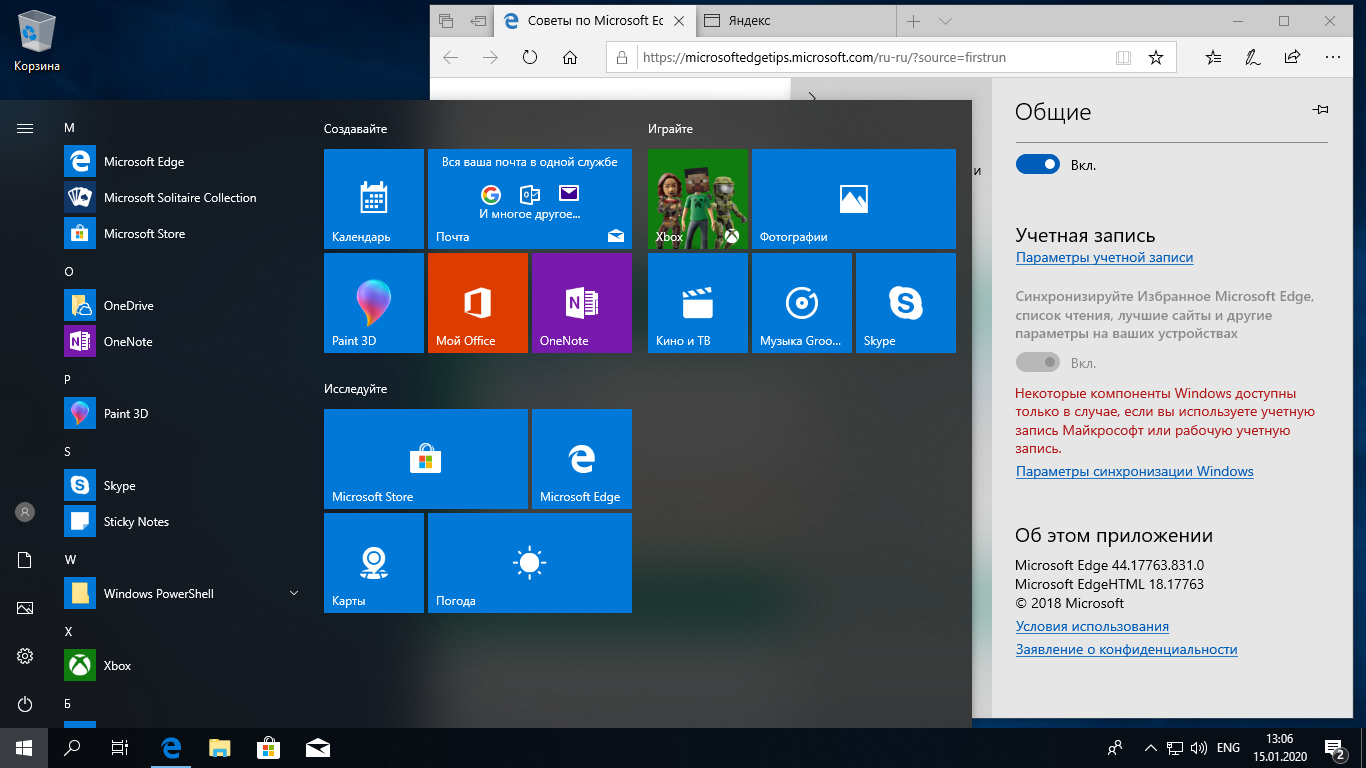The height and width of the screenshot is (768, 1366).
Task: Open File Explorer from the taskbar
Action: tap(220, 748)
